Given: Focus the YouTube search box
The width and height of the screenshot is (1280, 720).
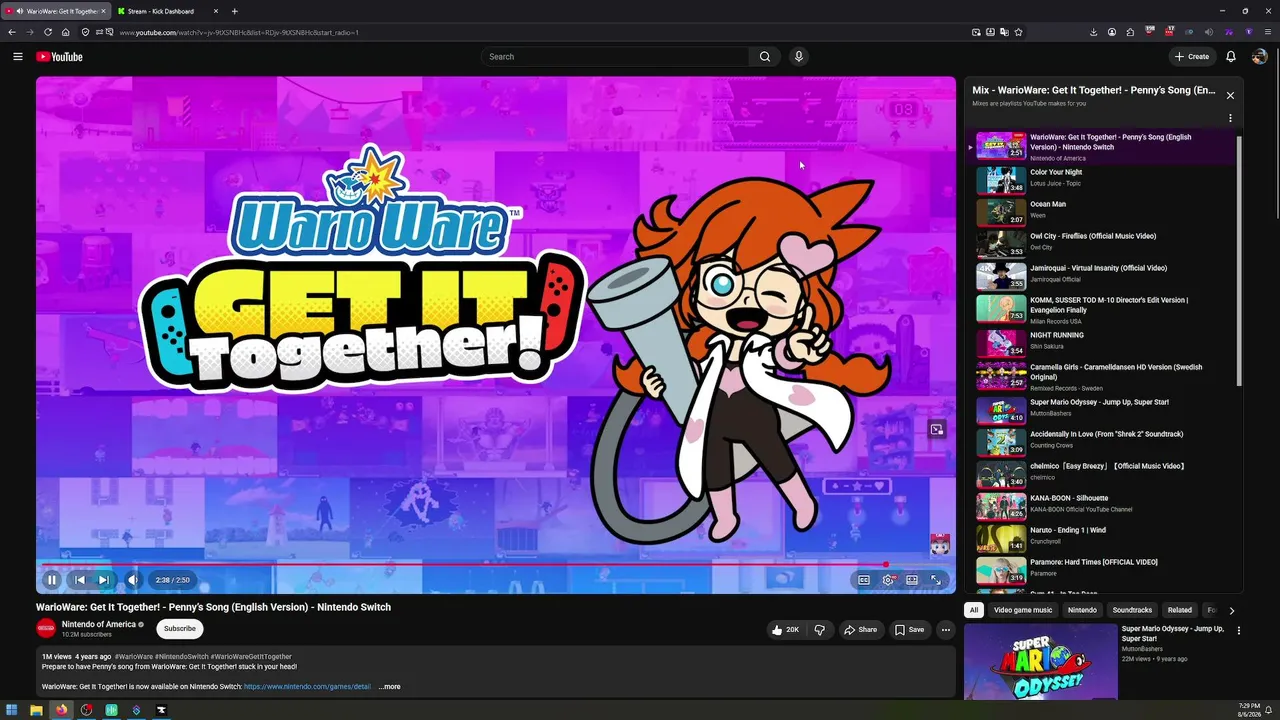Looking at the screenshot, I should pos(614,57).
